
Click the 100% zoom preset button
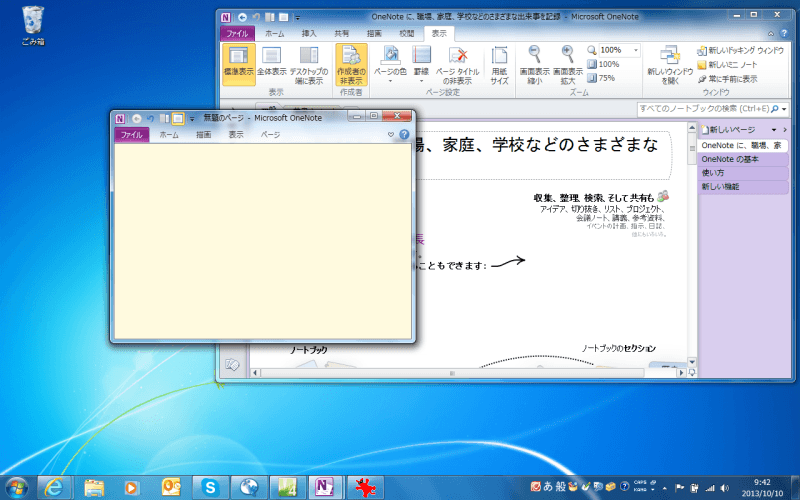coord(603,64)
